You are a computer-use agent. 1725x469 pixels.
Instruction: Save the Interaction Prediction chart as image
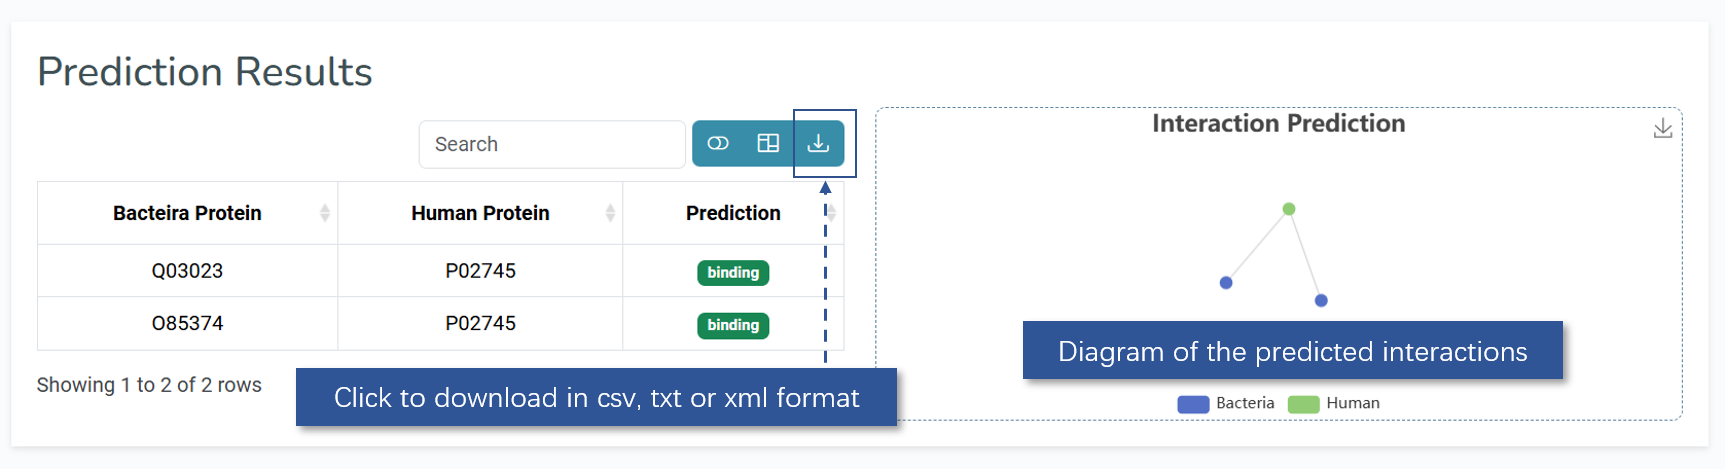click(1662, 129)
